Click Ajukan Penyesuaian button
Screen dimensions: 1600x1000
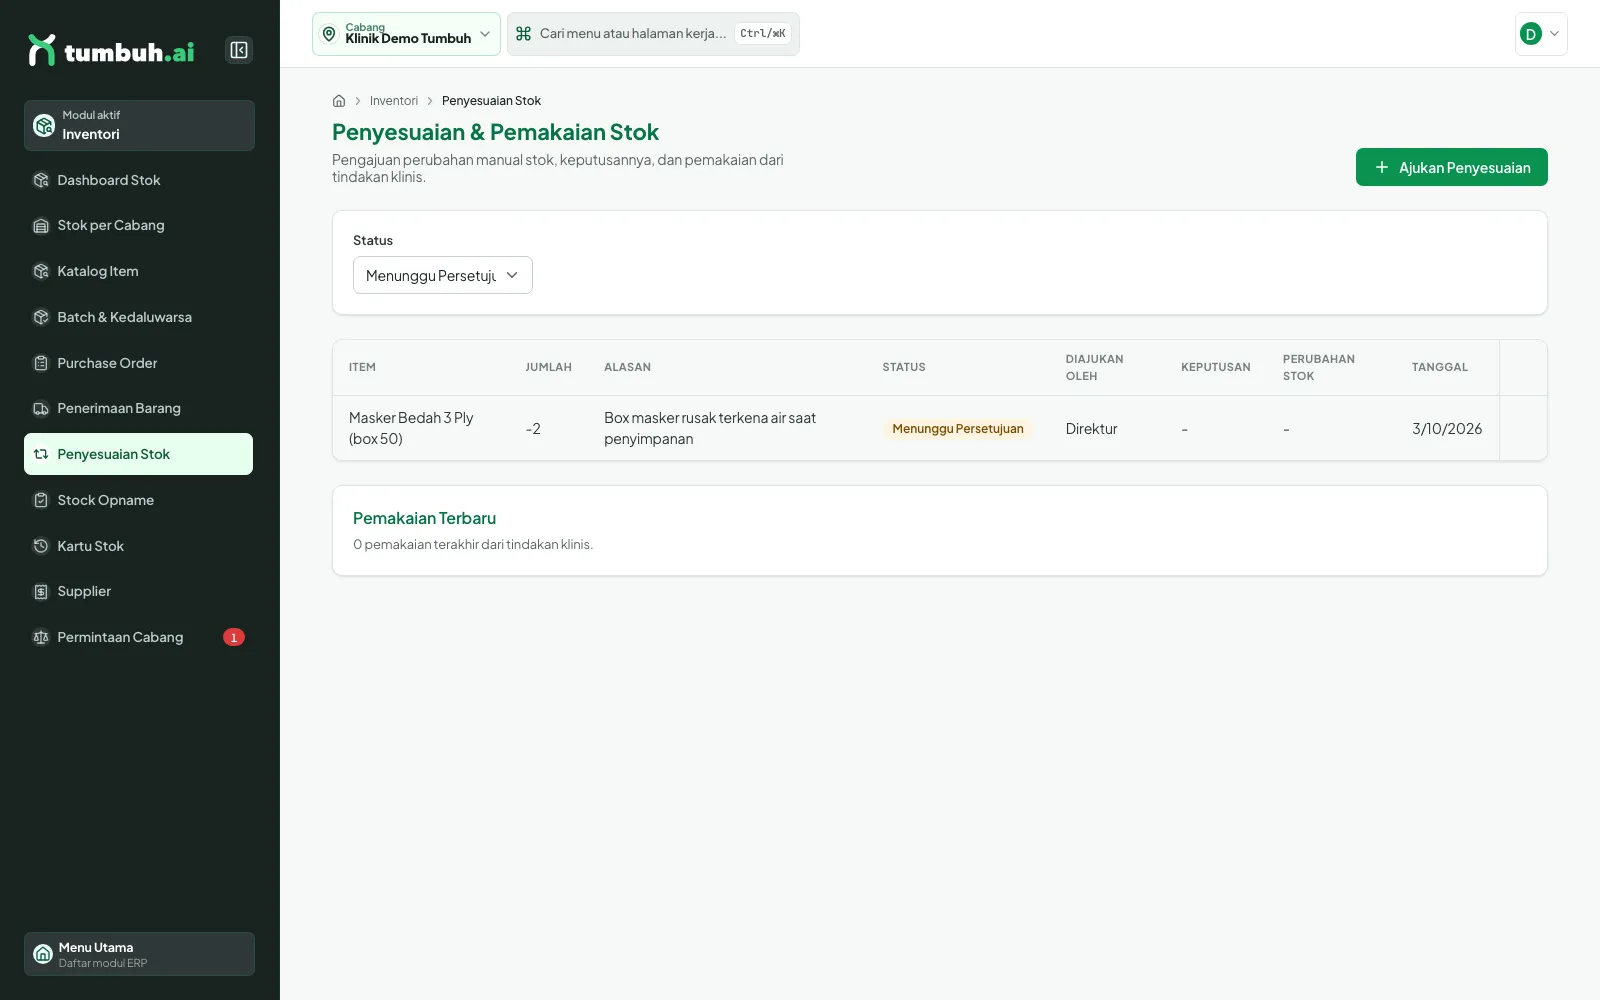click(1452, 167)
